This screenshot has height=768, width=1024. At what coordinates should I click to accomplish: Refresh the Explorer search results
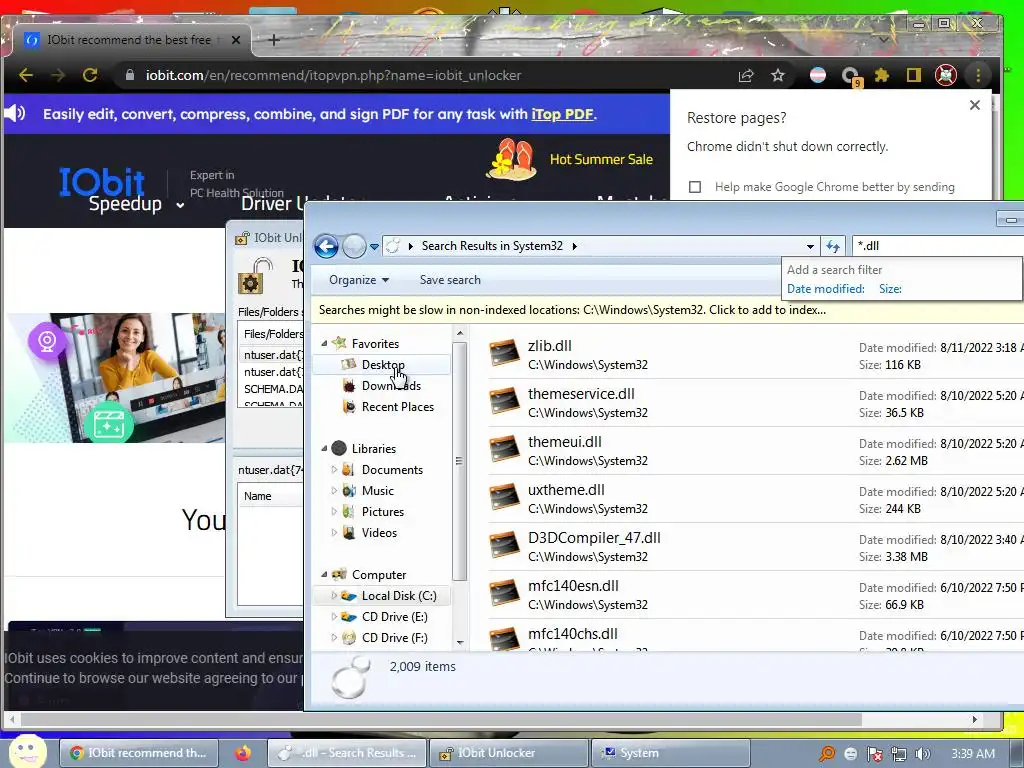coord(833,246)
